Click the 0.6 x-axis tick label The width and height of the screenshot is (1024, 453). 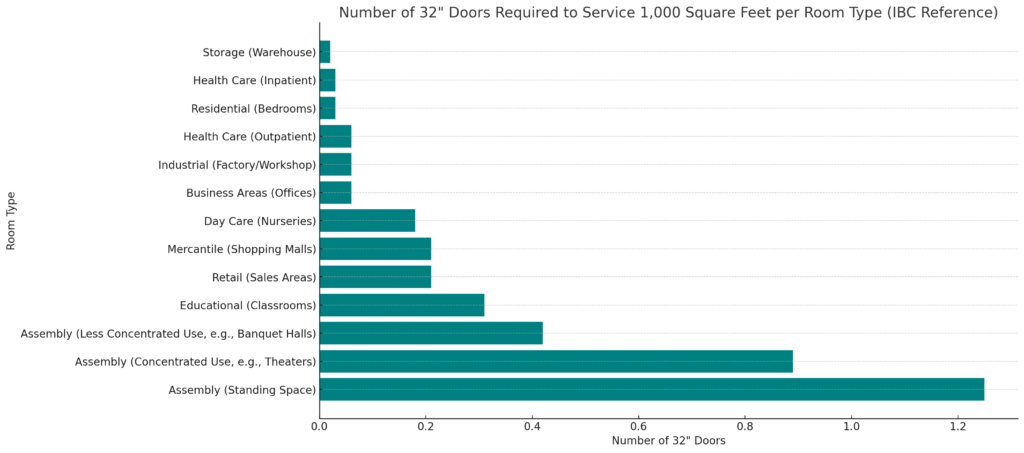click(638, 427)
